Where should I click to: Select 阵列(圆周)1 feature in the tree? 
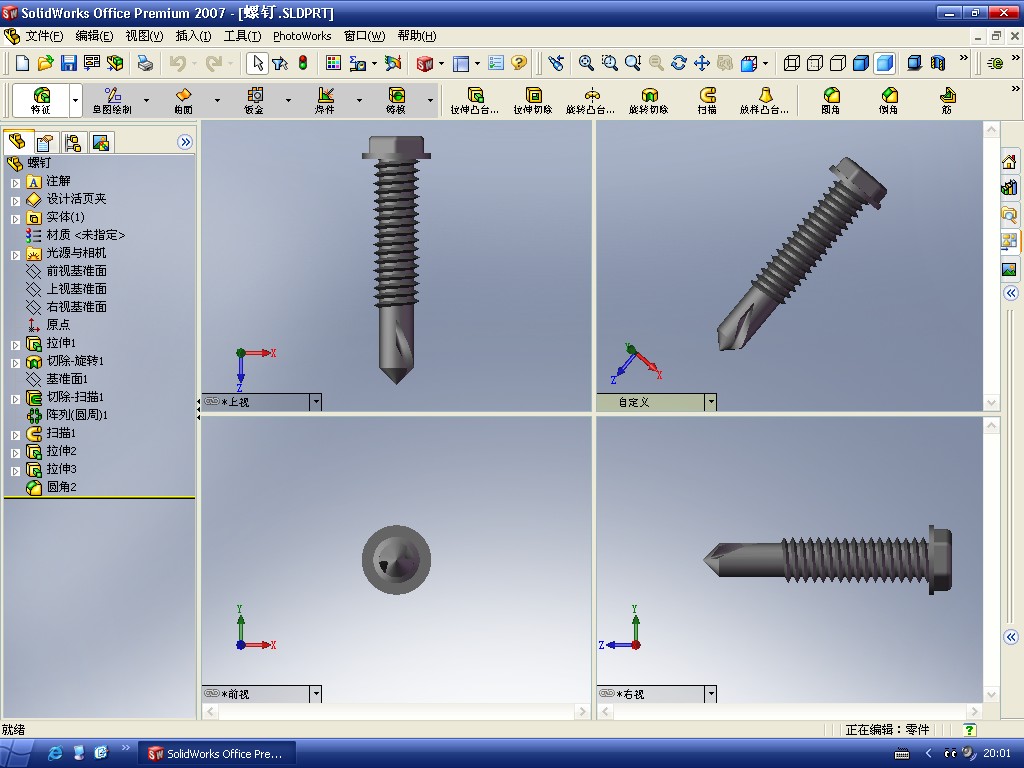[x=77, y=415]
